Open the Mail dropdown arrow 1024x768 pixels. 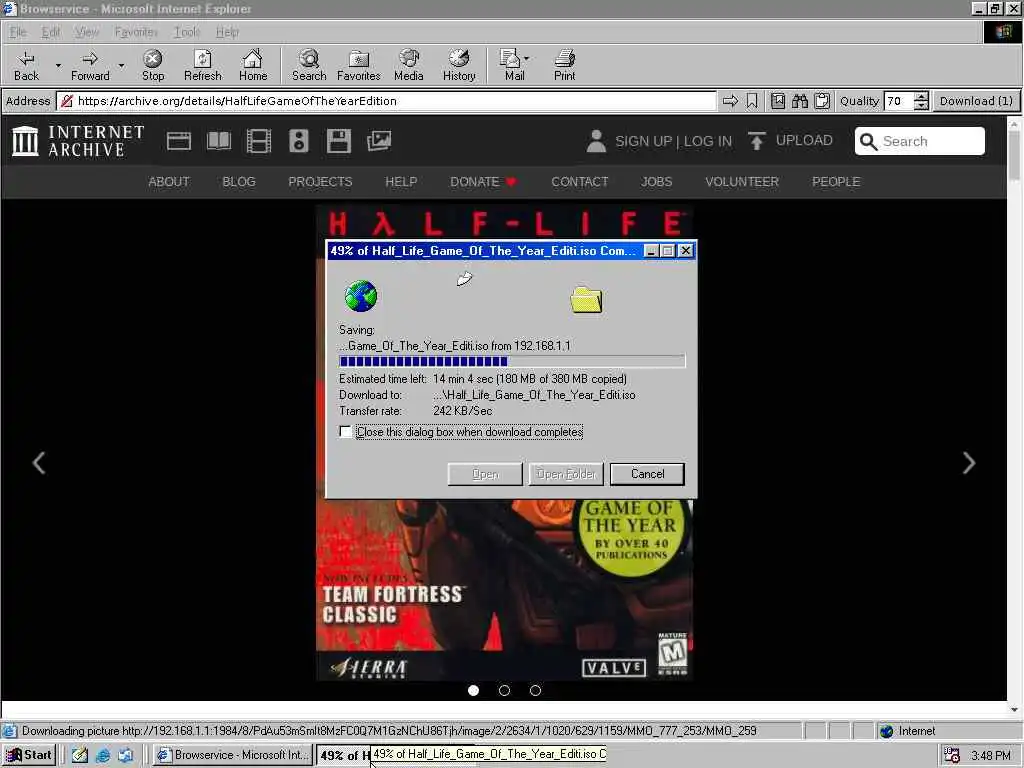coord(526,59)
